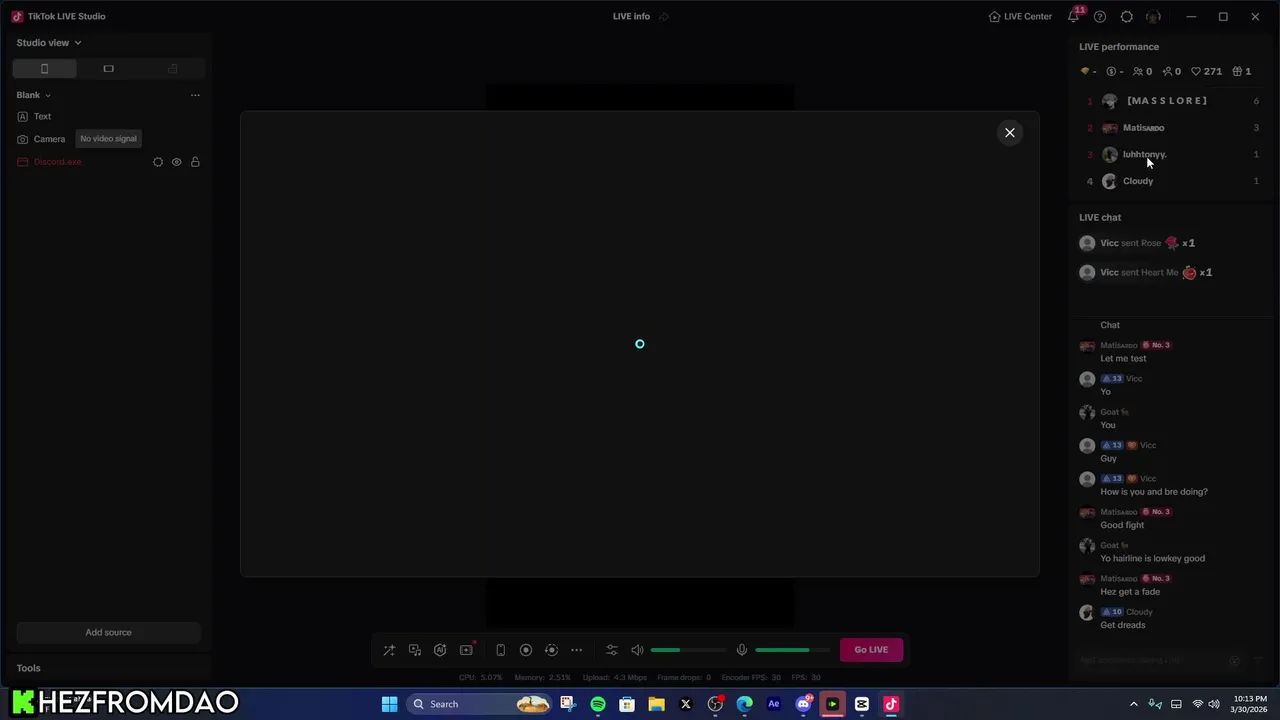Toggle lock on Discord.exe source
The height and width of the screenshot is (720, 1280).
[195, 162]
